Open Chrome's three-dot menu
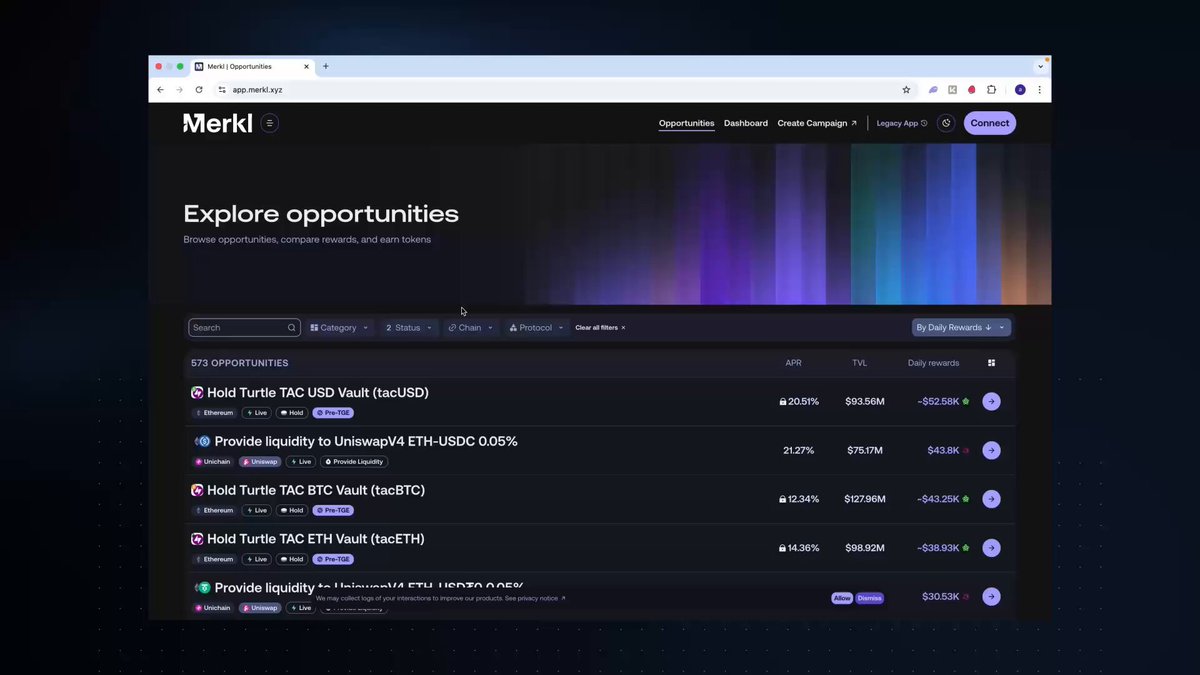Viewport: 1200px width, 675px height. click(1040, 89)
